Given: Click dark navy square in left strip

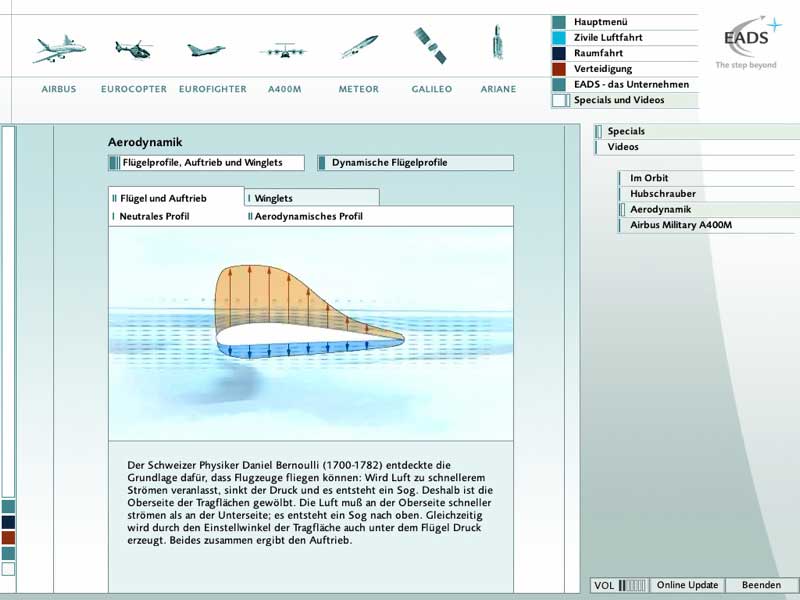Looking at the screenshot, I should [x=9, y=522].
